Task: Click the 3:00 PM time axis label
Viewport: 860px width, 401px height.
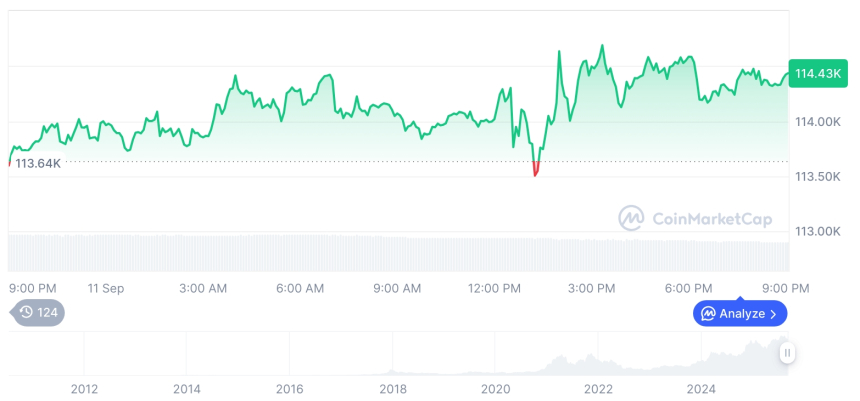Action: point(591,288)
